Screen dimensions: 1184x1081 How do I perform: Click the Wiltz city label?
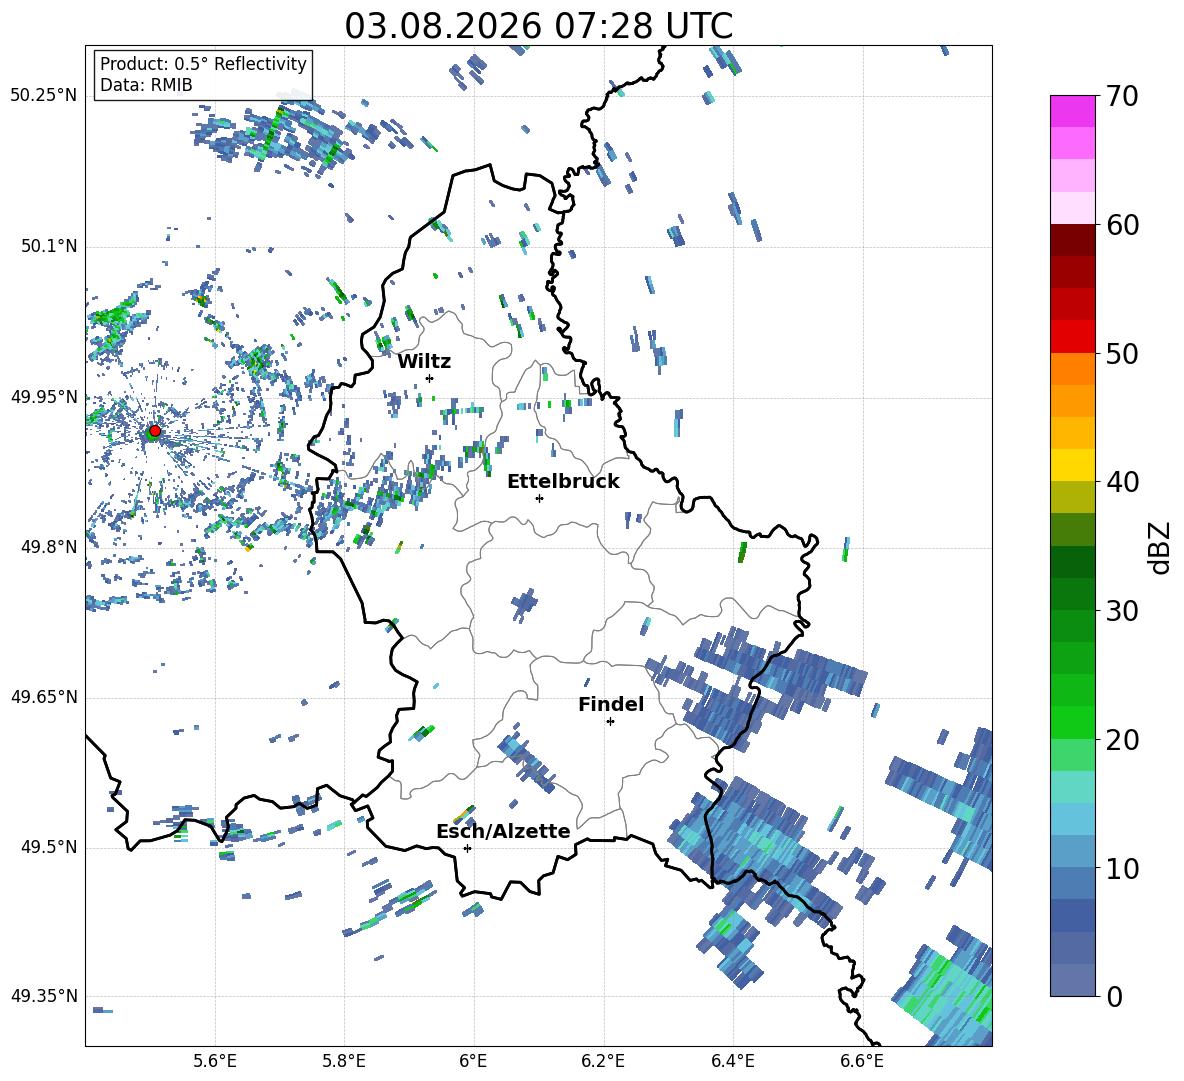tap(424, 362)
